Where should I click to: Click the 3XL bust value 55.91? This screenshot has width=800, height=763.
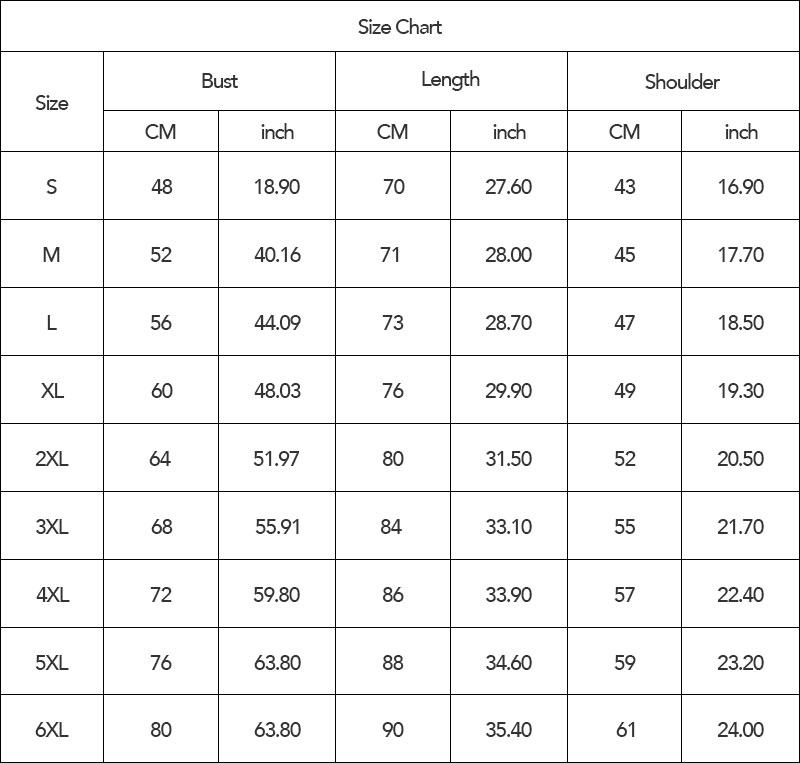tap(277, 527)
